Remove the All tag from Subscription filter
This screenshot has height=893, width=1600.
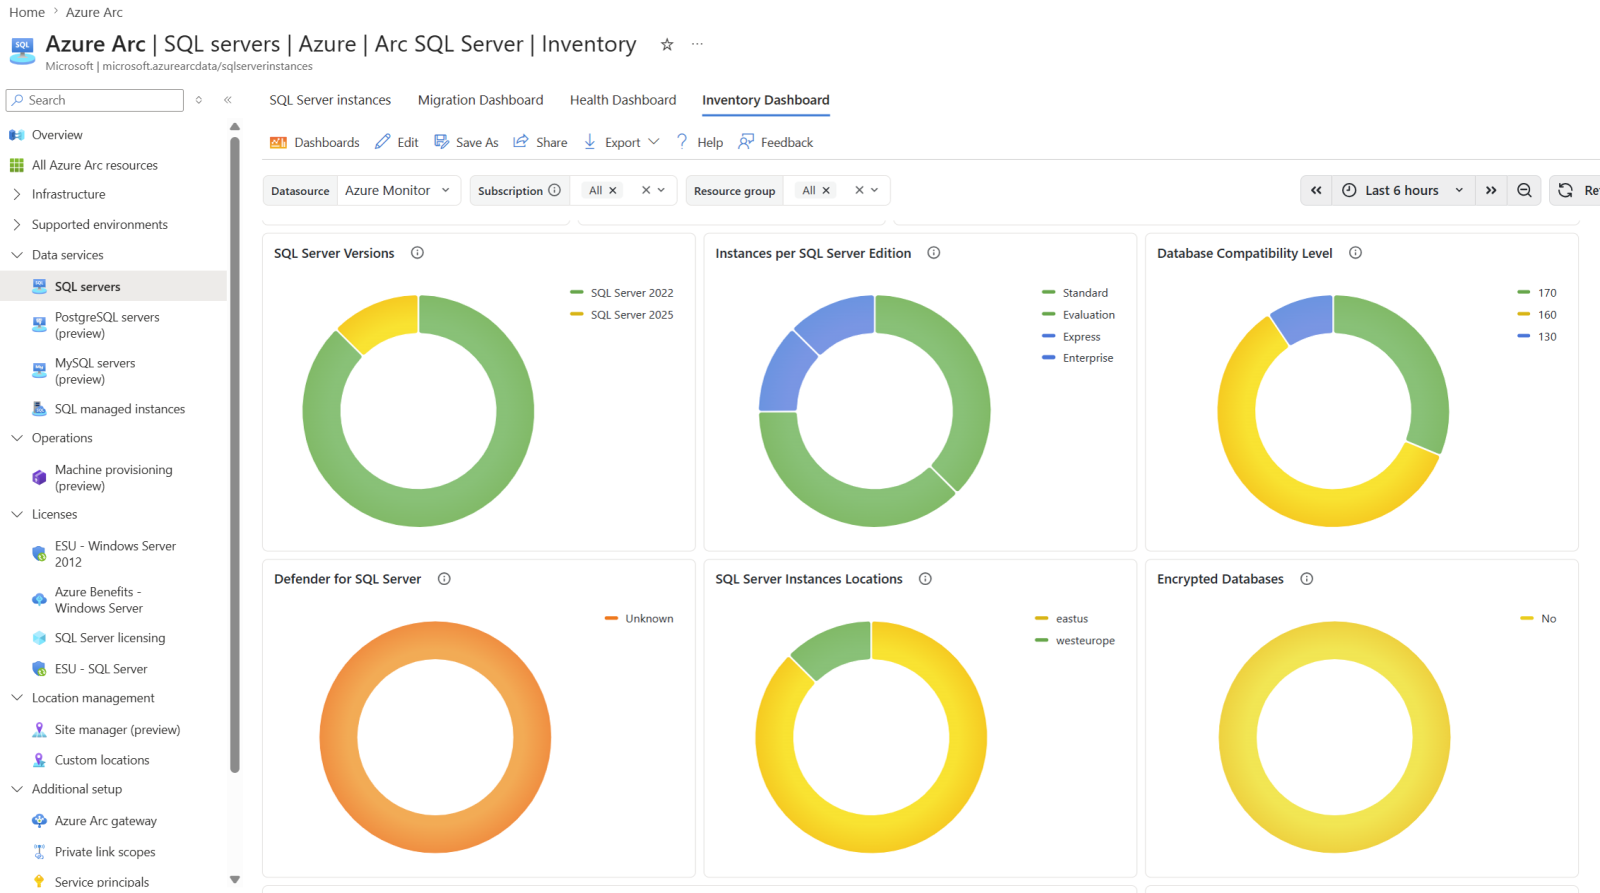click(613, 190)
